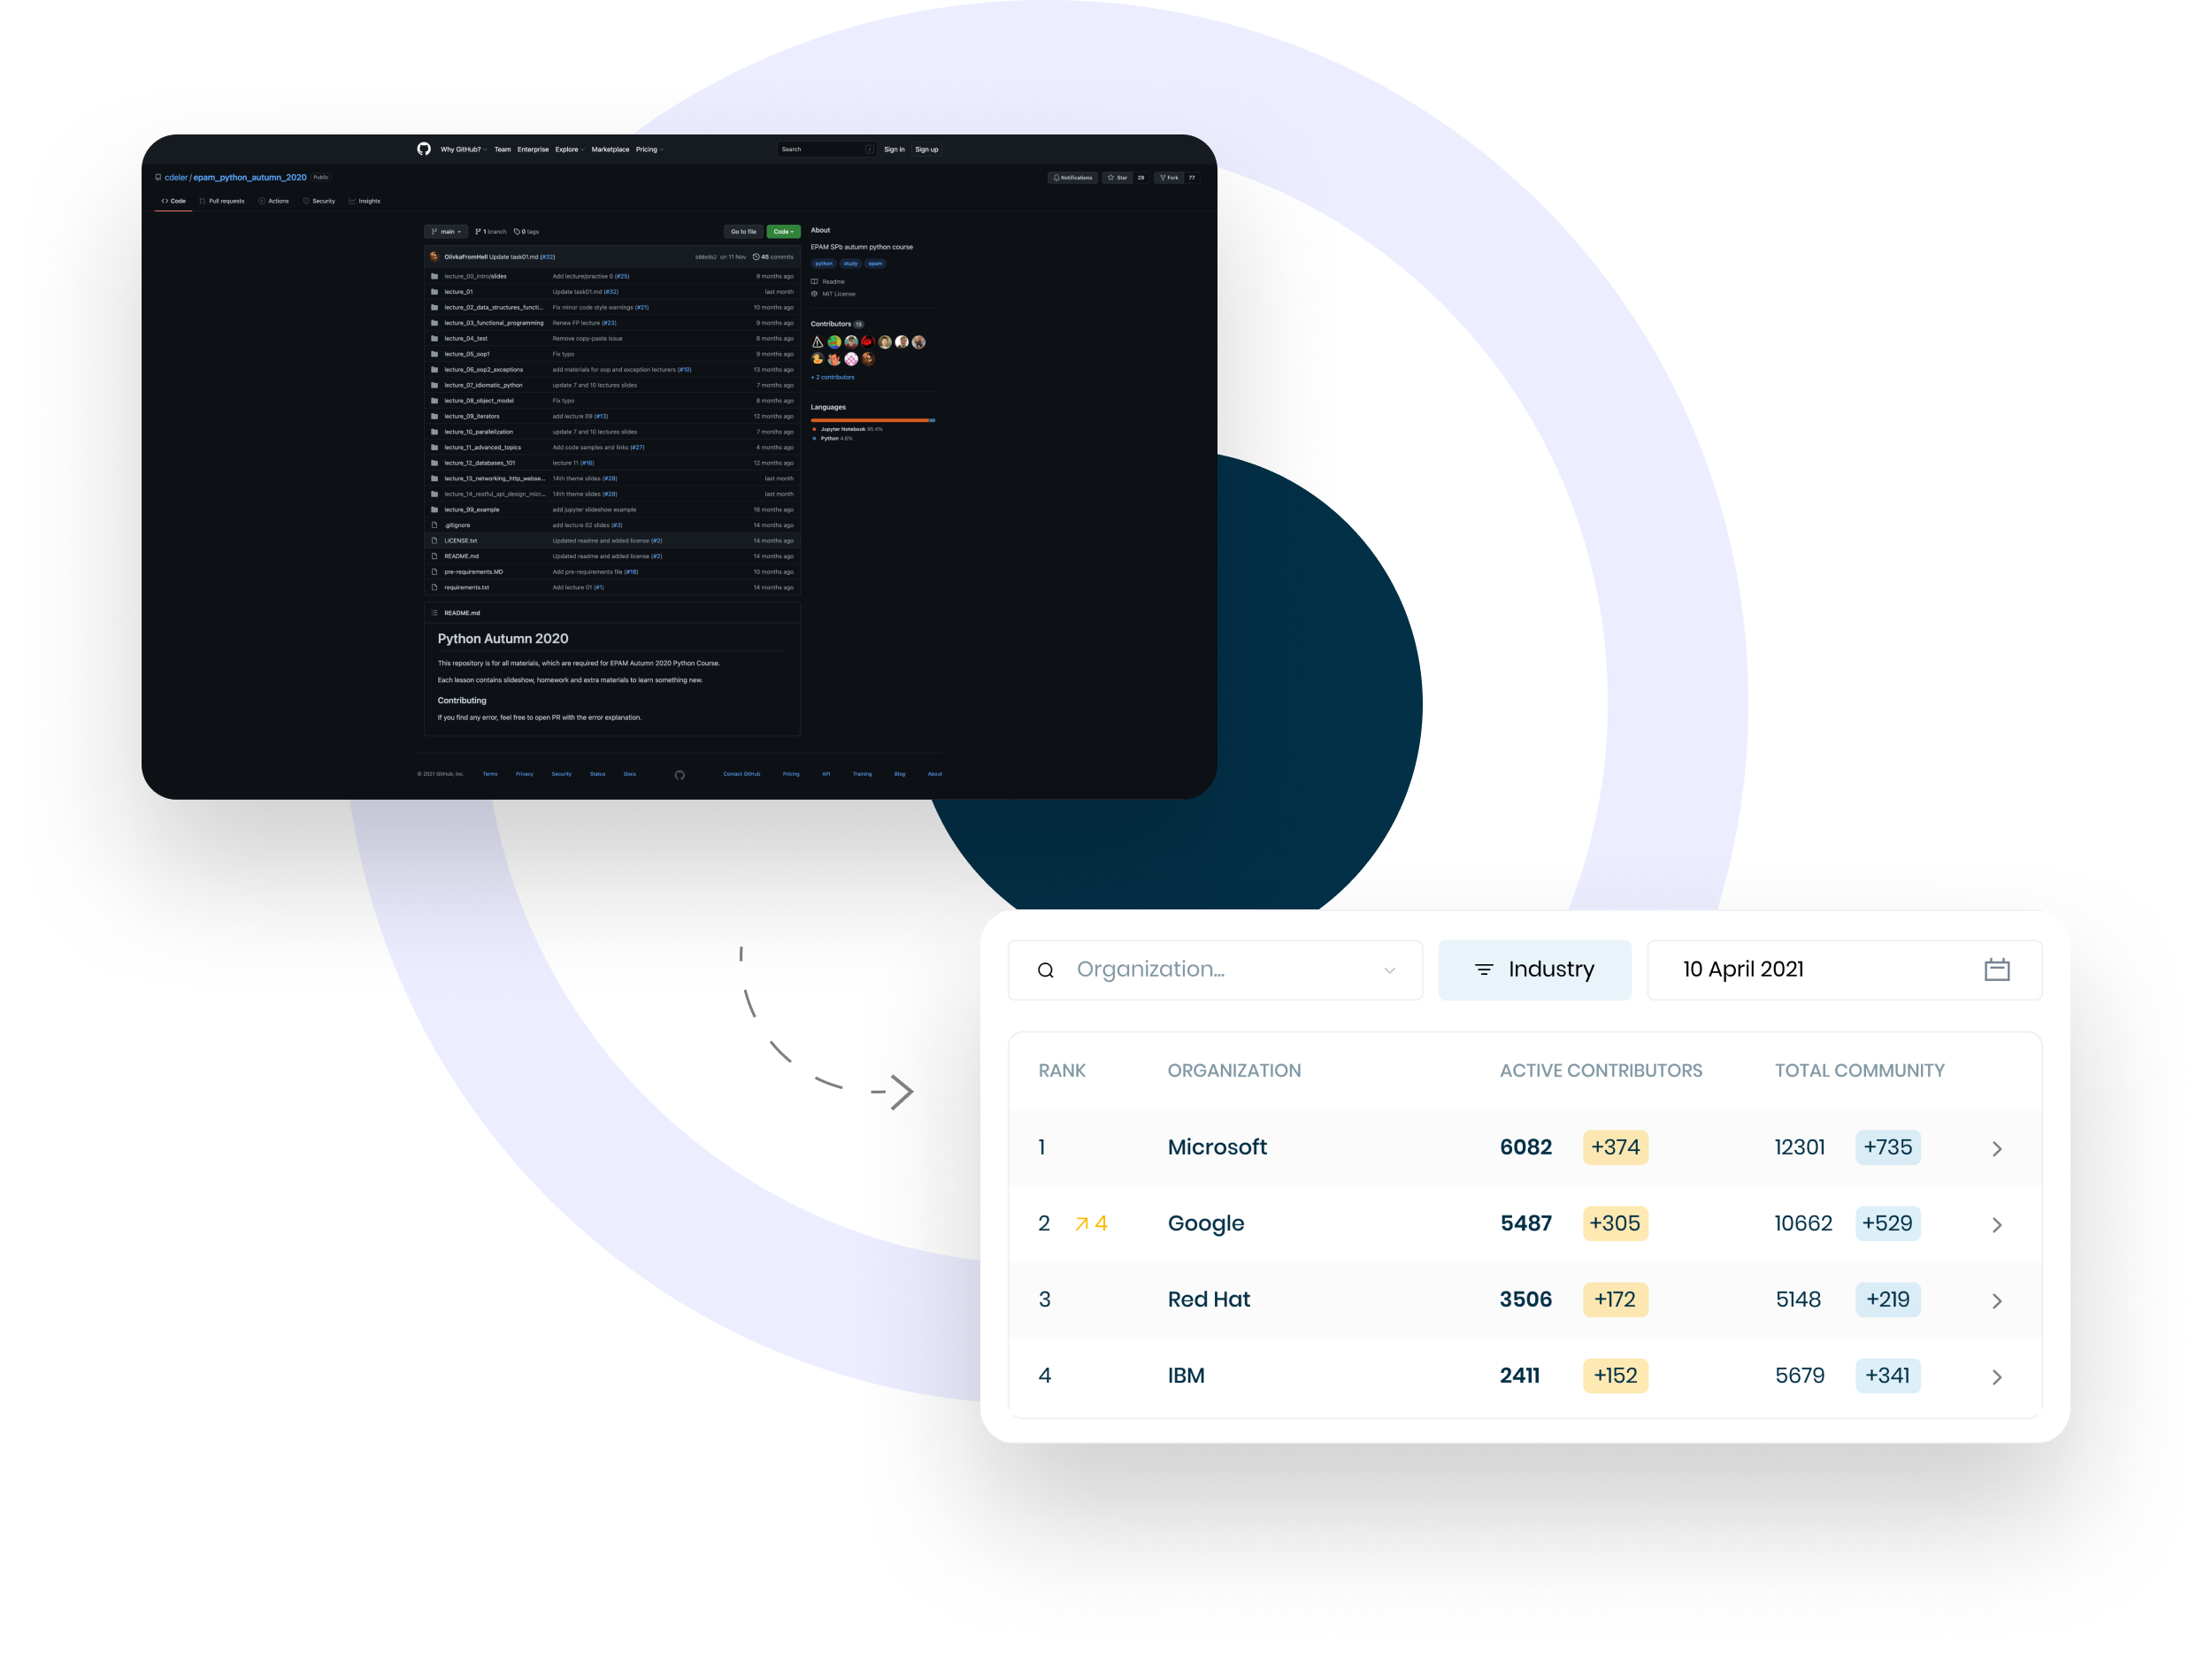This screenshot has width=2212, height=1656.
Task: Open the MIT License scale icon
Action: click(815, 294)
